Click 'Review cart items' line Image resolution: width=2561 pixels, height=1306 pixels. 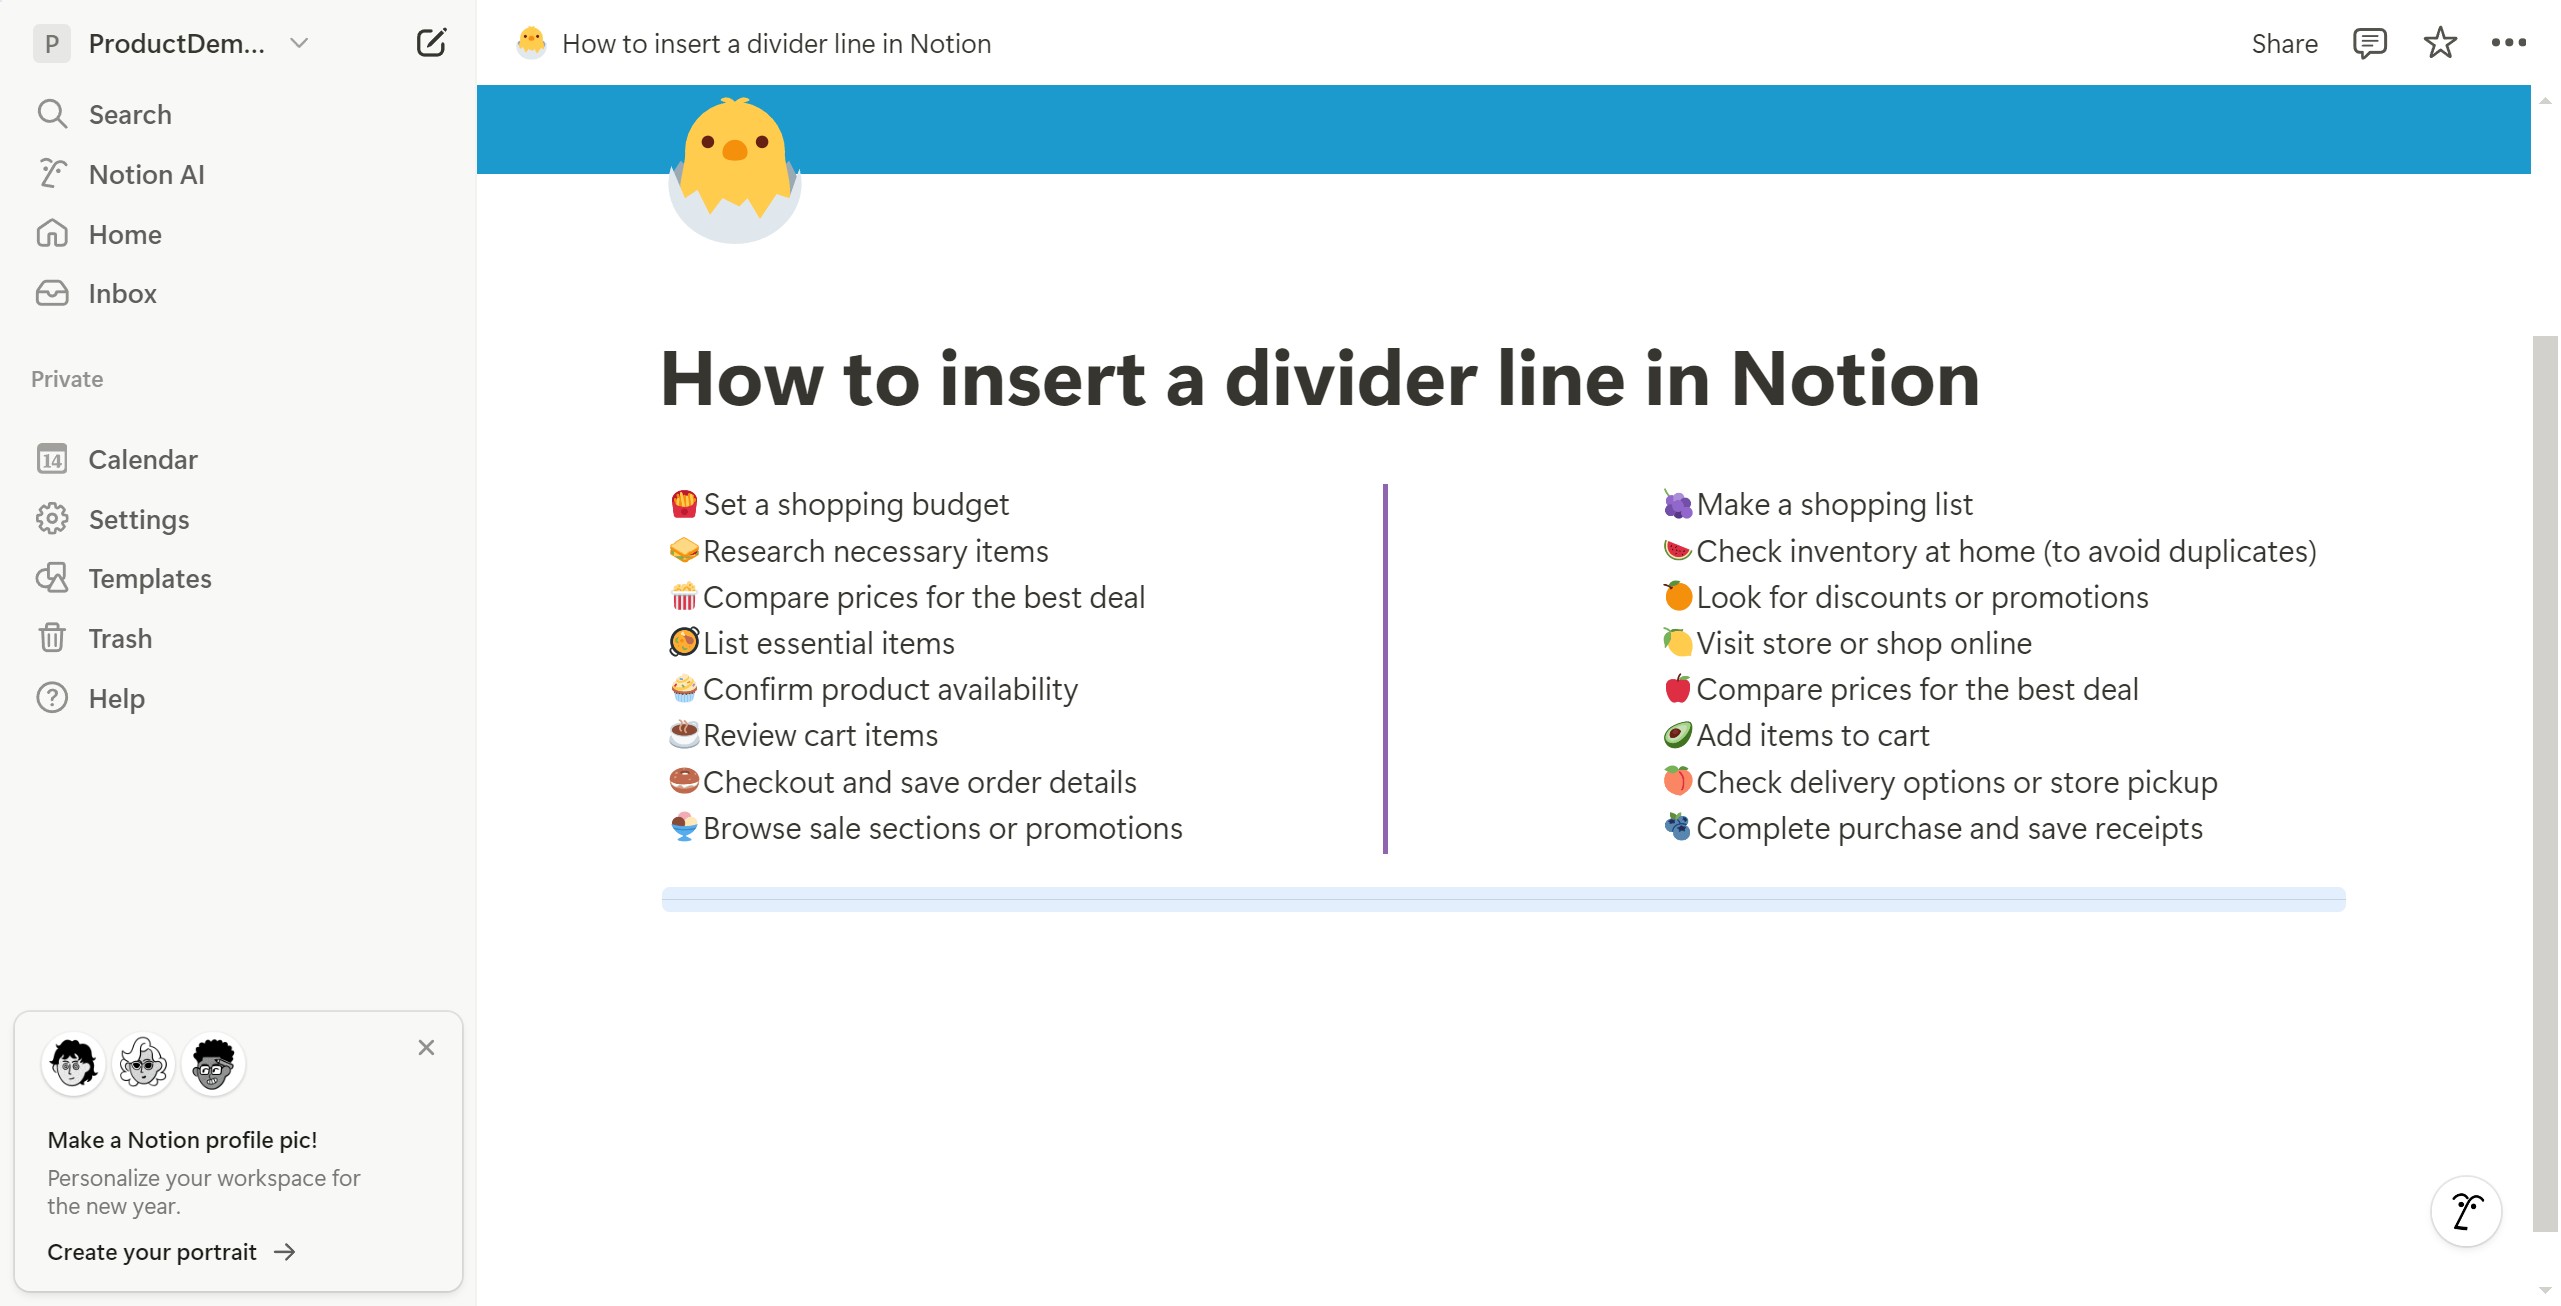820,735
